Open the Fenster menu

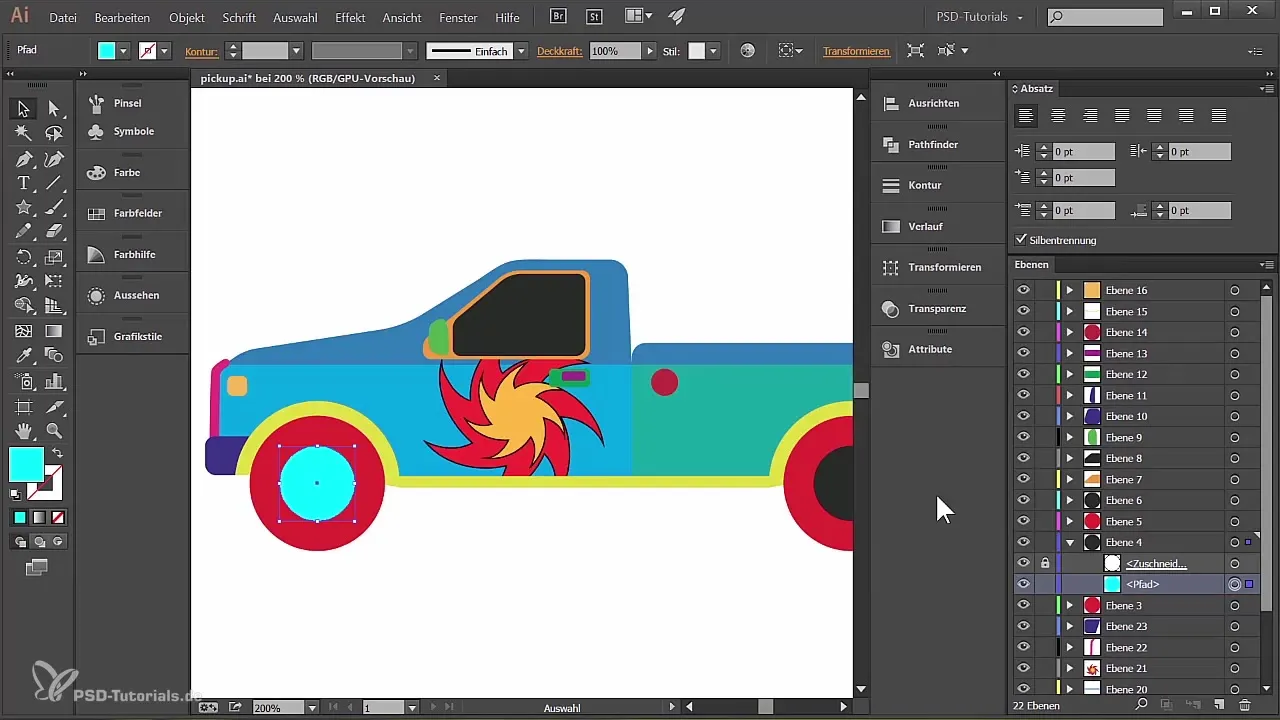pos(459,18)
